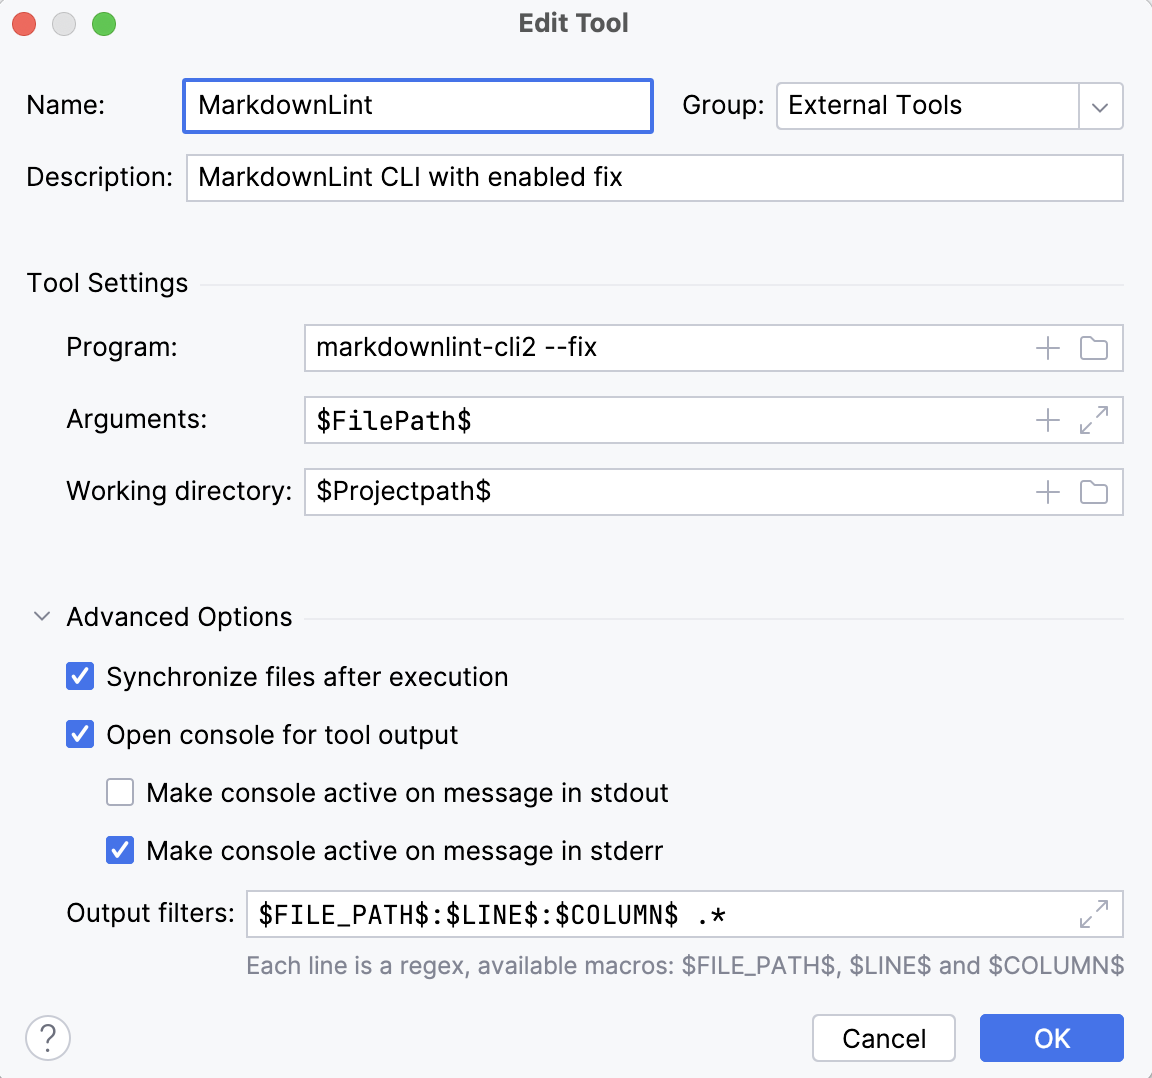1152x1078 pixels.
Task: Click the insert macro plus icon in Program field
Action: click(1047, 348)
